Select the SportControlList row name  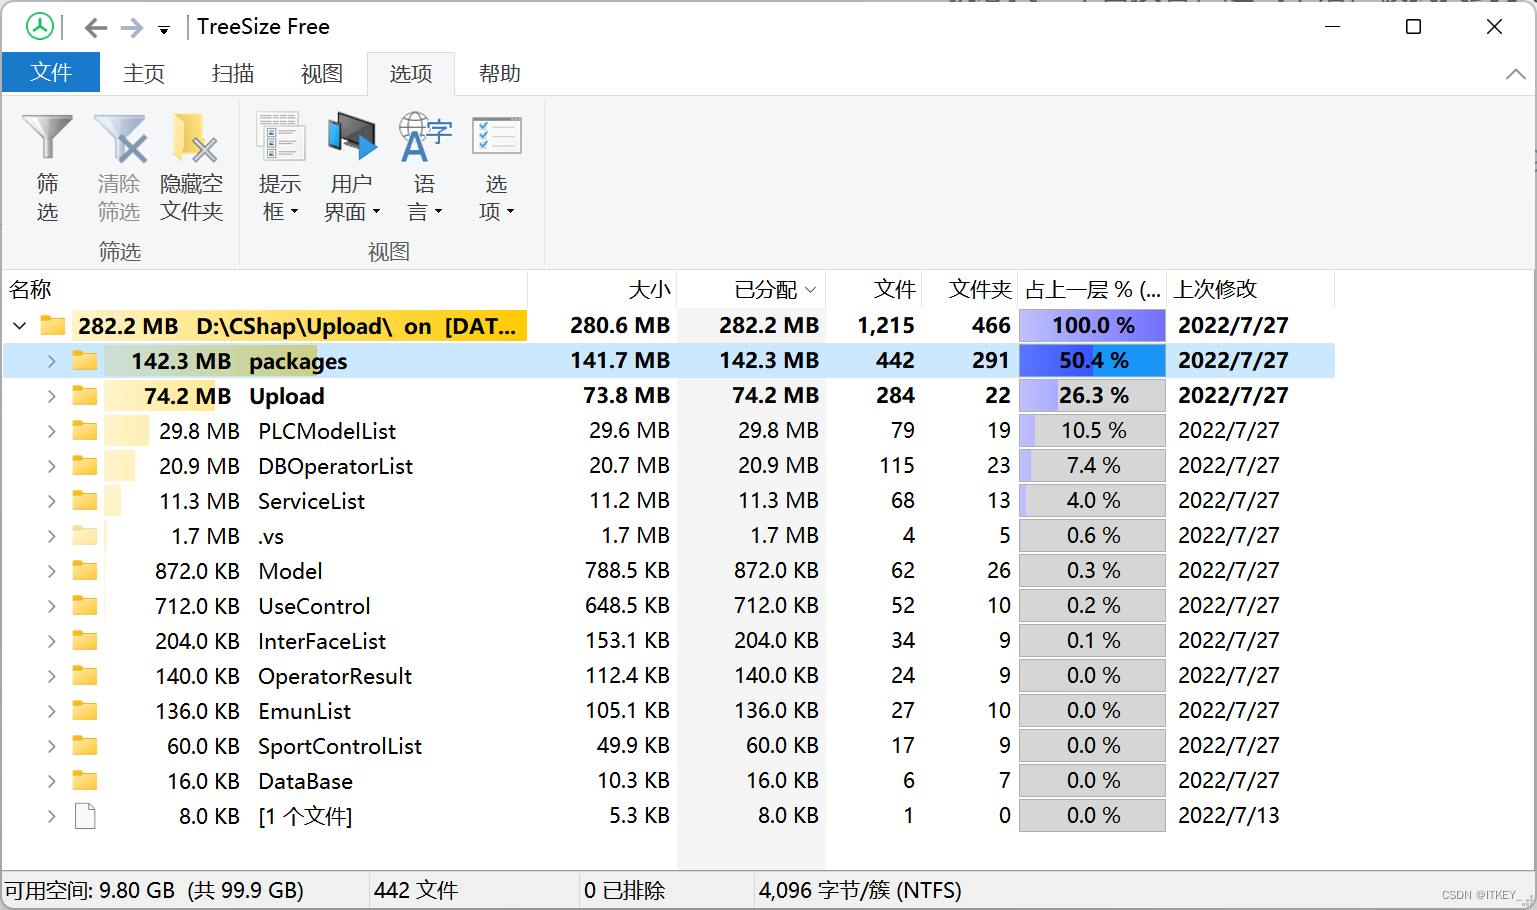[x=340, y=746]
